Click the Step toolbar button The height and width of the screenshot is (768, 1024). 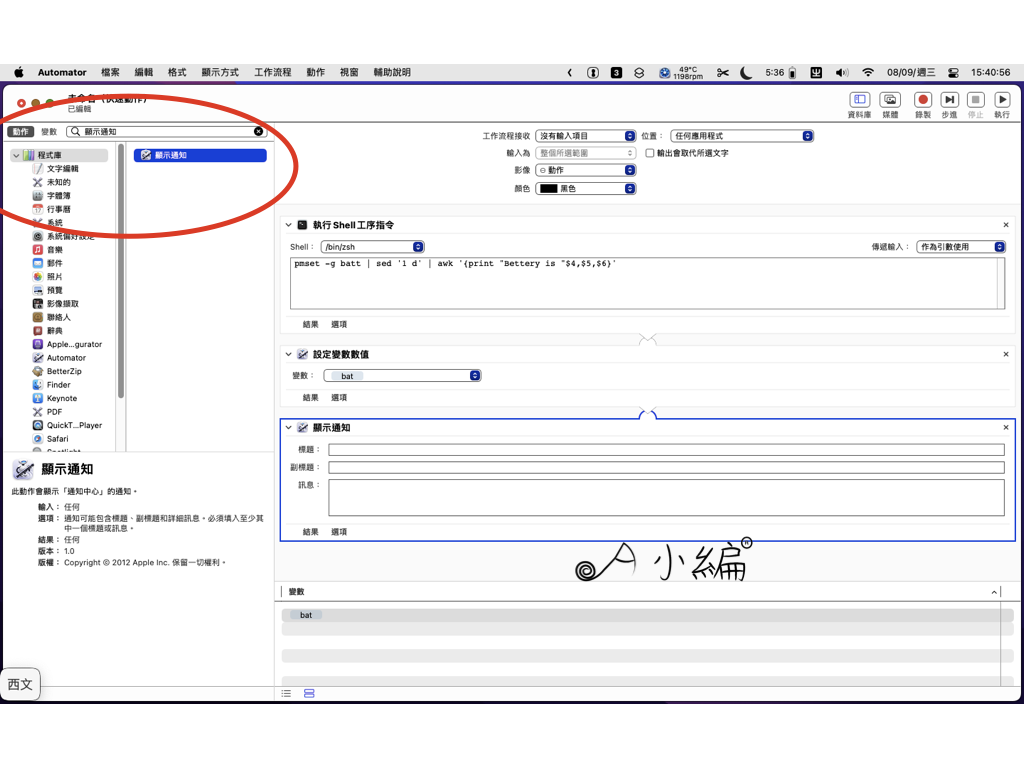[950, 99]
